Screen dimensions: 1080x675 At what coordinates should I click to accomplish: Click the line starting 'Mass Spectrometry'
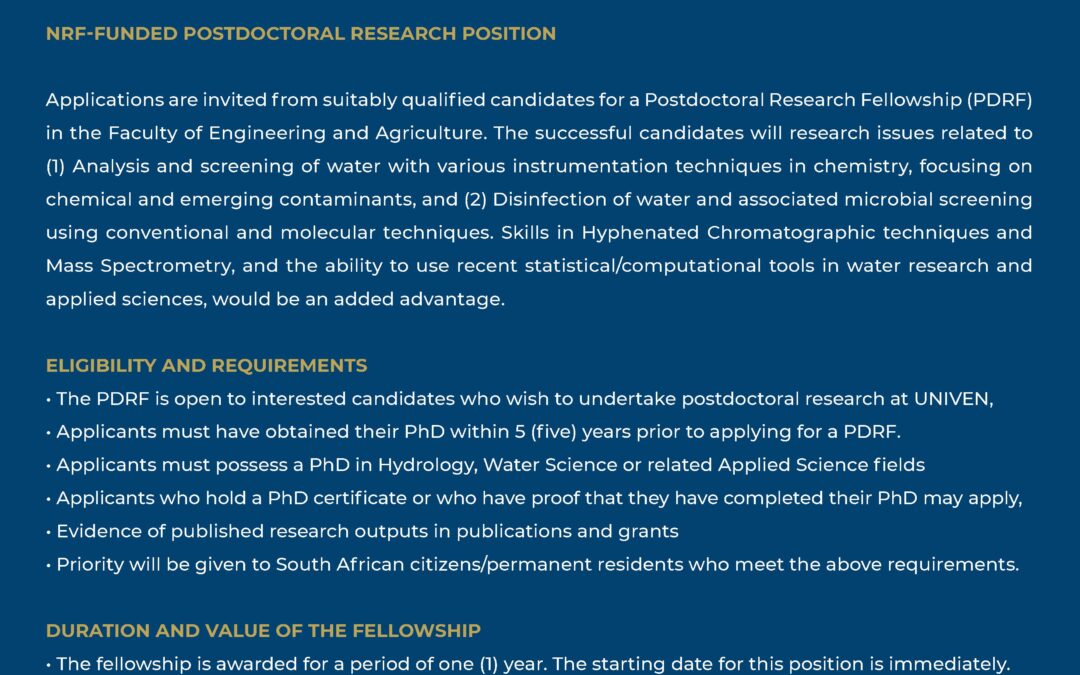tap(538, 266)
